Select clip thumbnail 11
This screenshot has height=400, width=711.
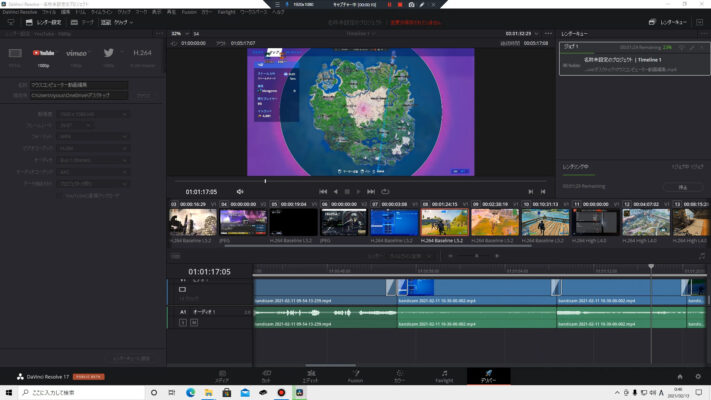coord(595,222)
